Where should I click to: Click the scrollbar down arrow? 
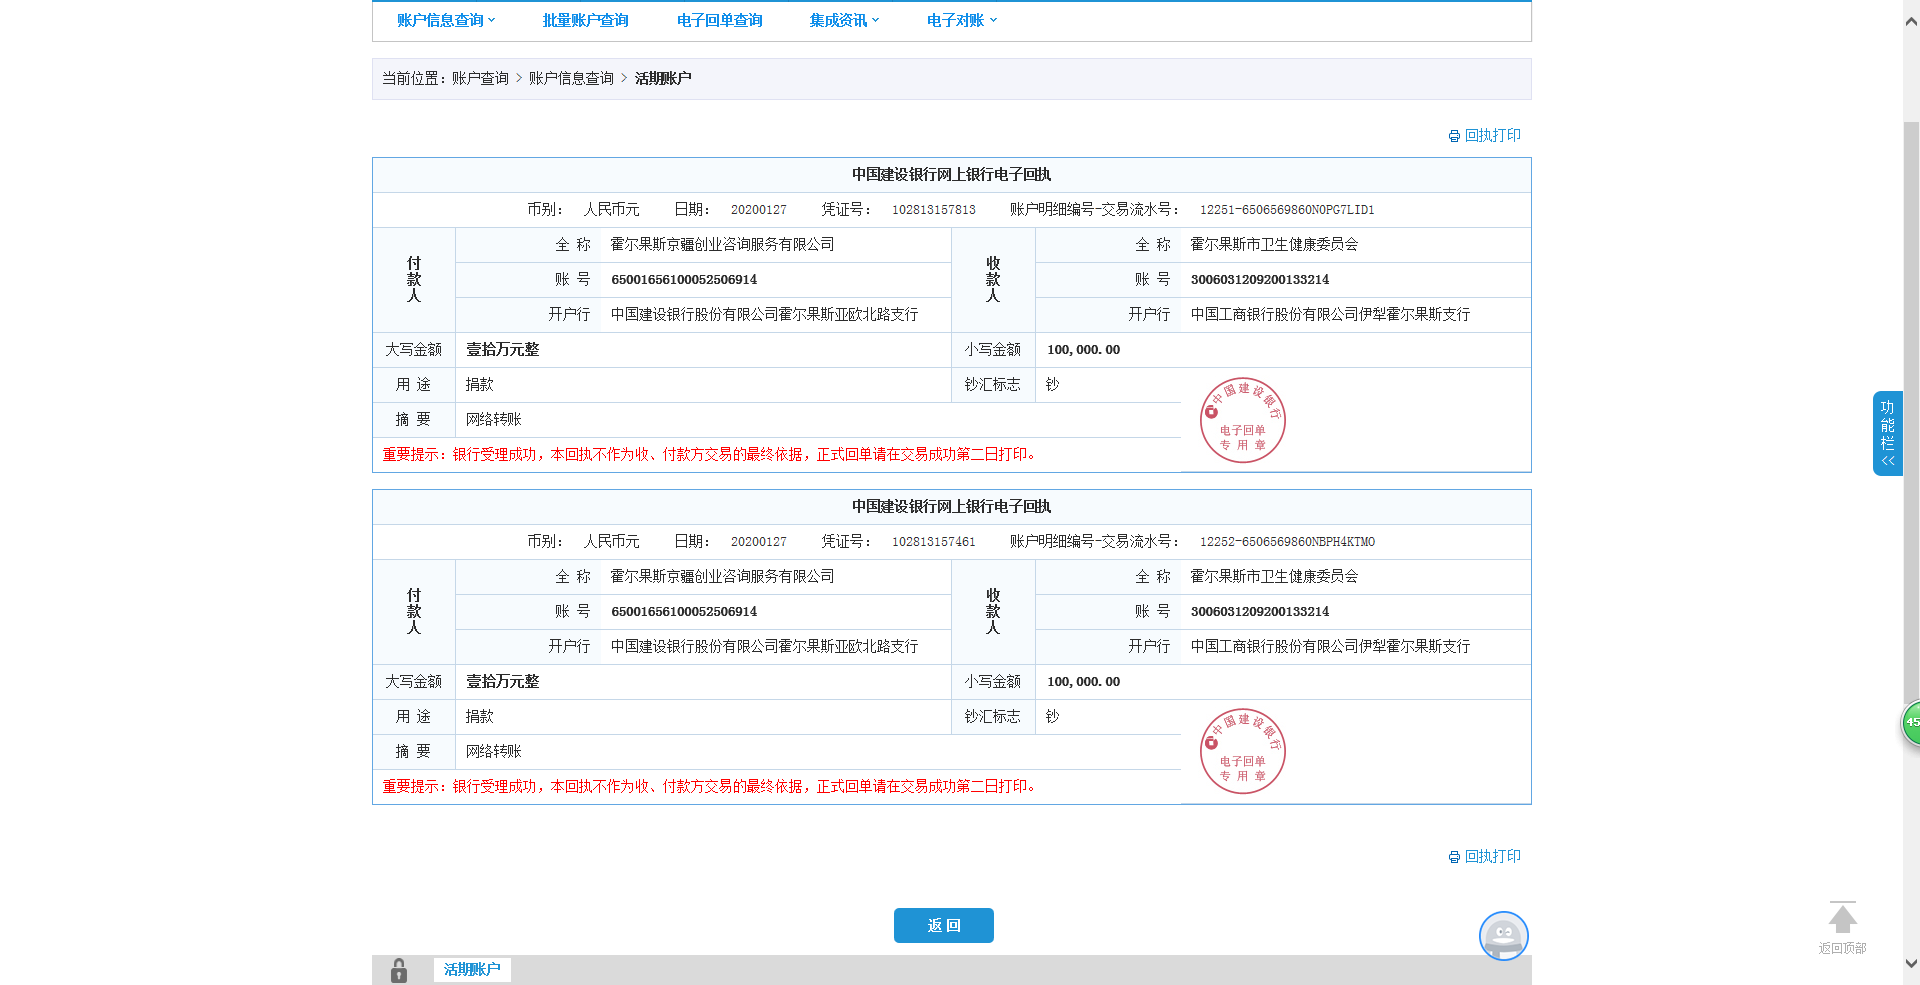[x=1911, y=964]
